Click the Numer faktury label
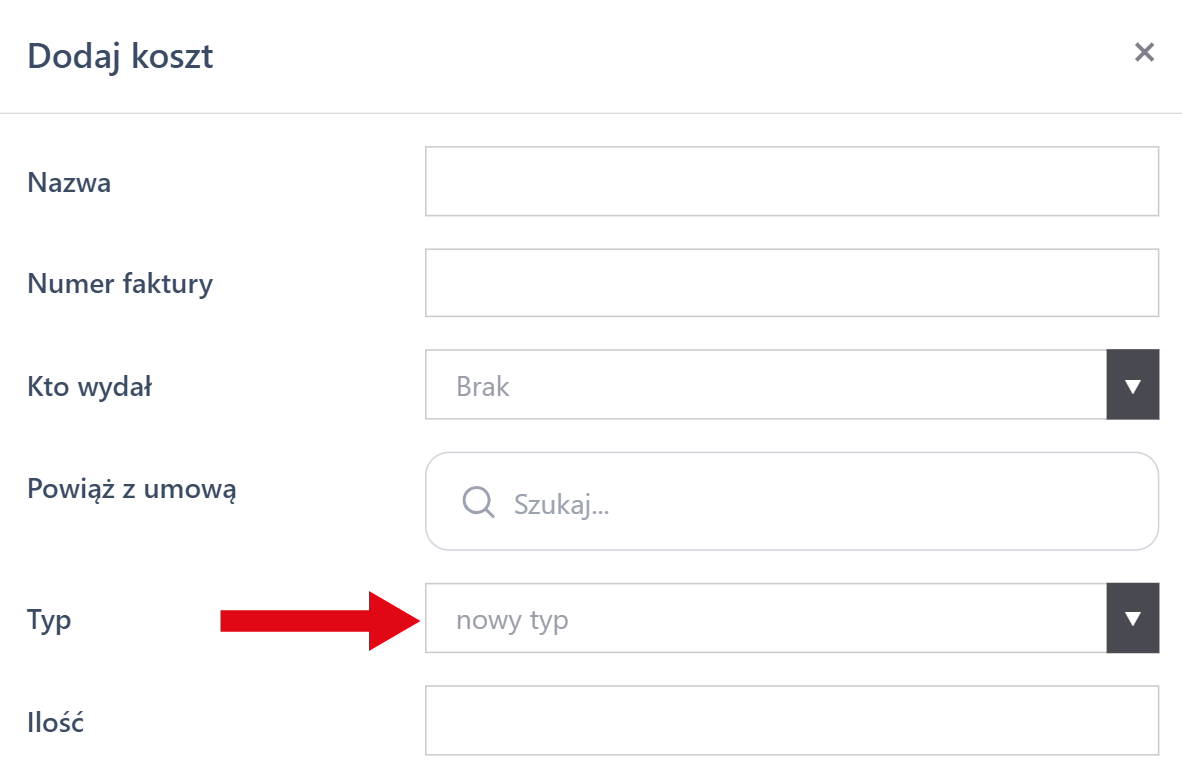The width and height of the screenshot is (1182, 767). 120,284
